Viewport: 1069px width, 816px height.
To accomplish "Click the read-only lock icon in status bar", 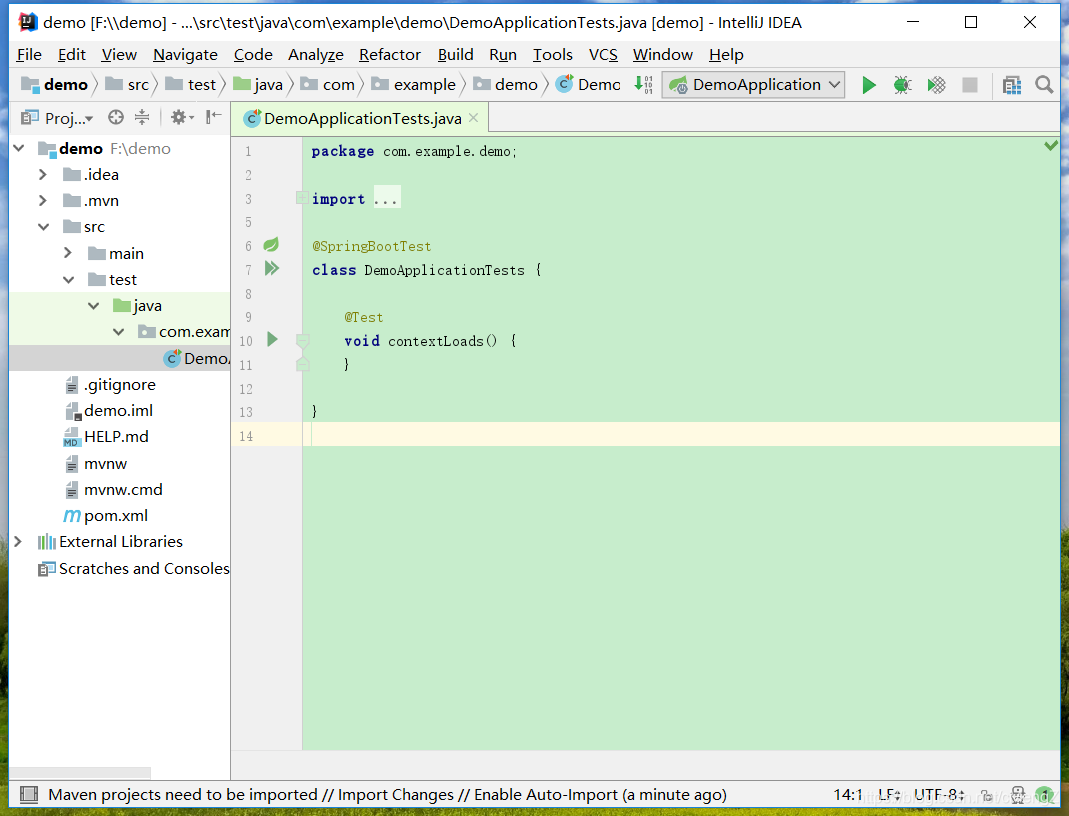I will pyautogui.click(x=987, y=795).
